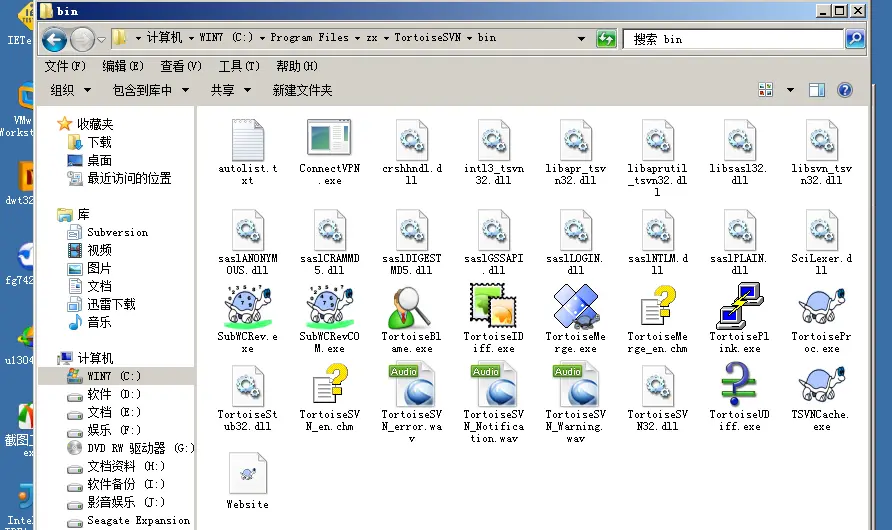The height and width of the screenshot is (530, 892).
Task: Select the libapr_tsvn32.dll file icon
Action: 575,140
